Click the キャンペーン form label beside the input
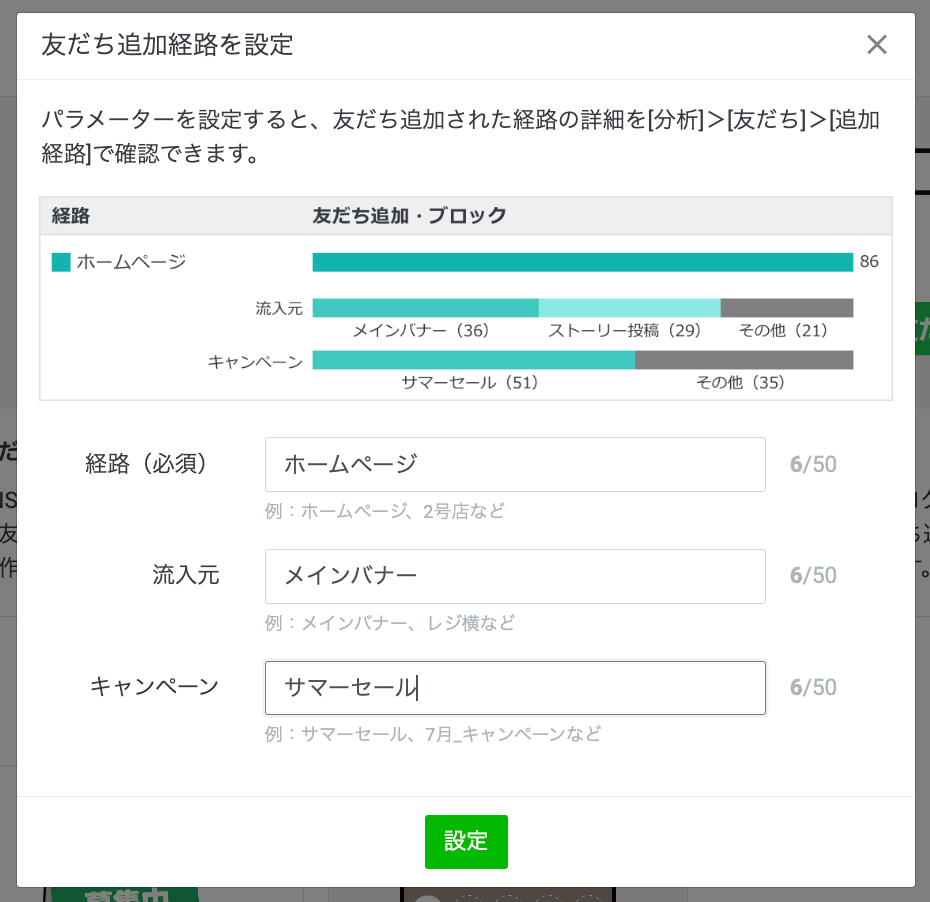Viewport: 930px width, 902px height. 154,686
